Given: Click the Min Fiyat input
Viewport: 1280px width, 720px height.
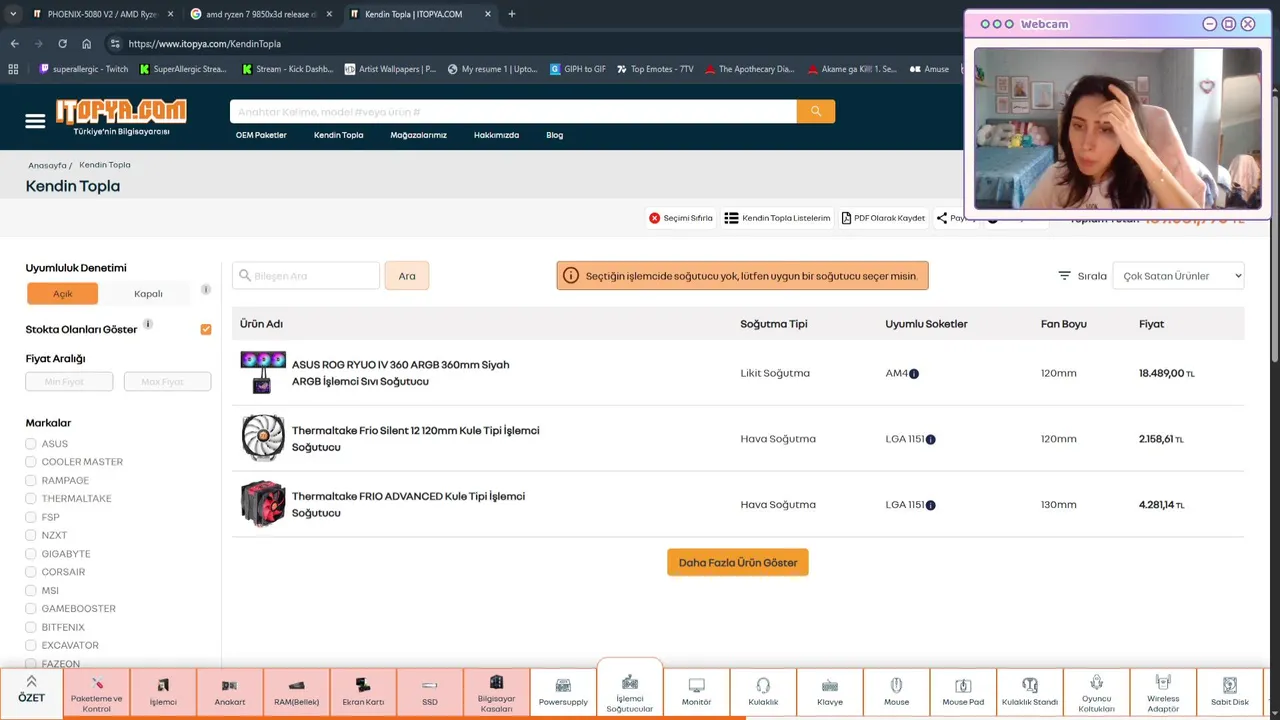Looking at the screenshot, I should pyautogui.click(x=69, y=382).
